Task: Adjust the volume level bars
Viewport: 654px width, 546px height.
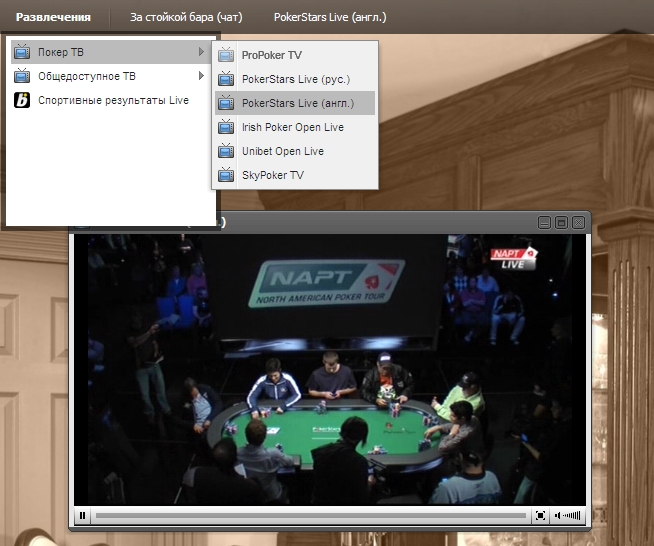Action: (x=571, y=516)
